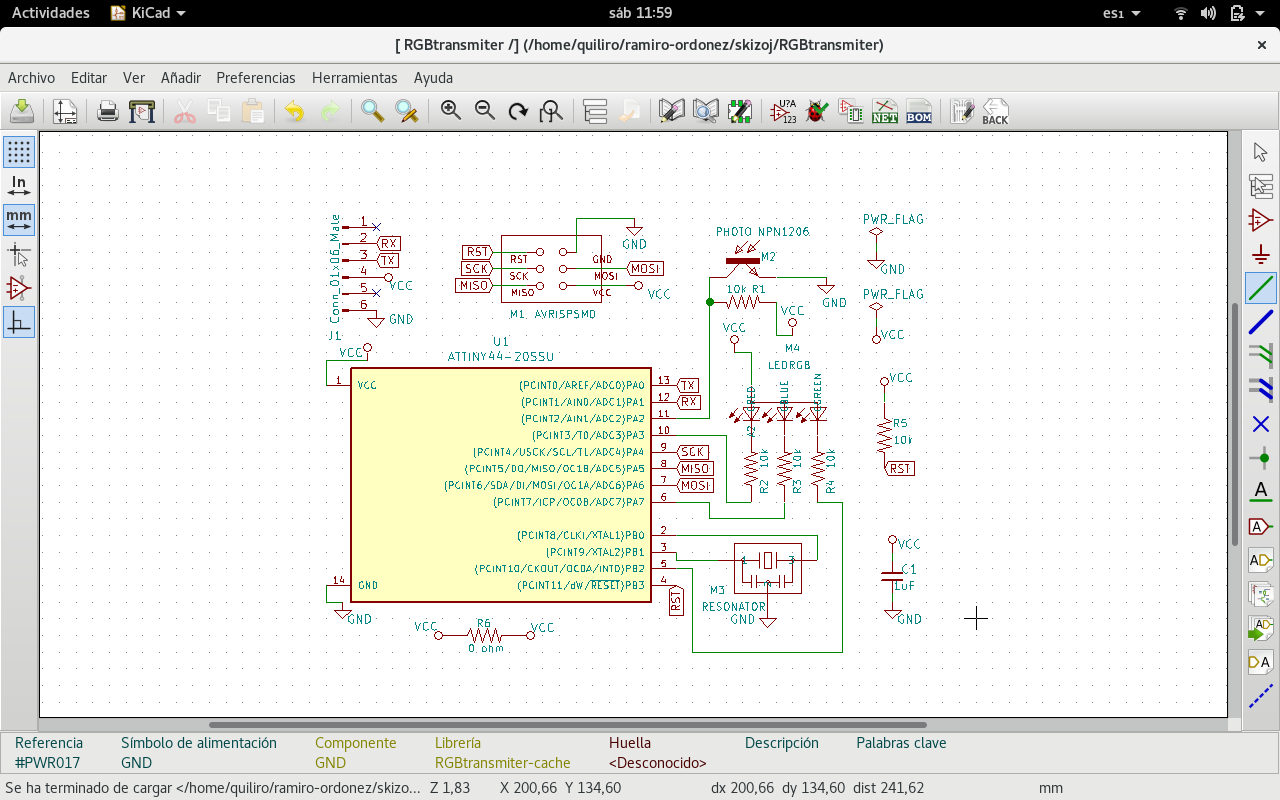Click the clock showing sáb 11:59
The image size is (1280, 800).
tap(640, 13)
